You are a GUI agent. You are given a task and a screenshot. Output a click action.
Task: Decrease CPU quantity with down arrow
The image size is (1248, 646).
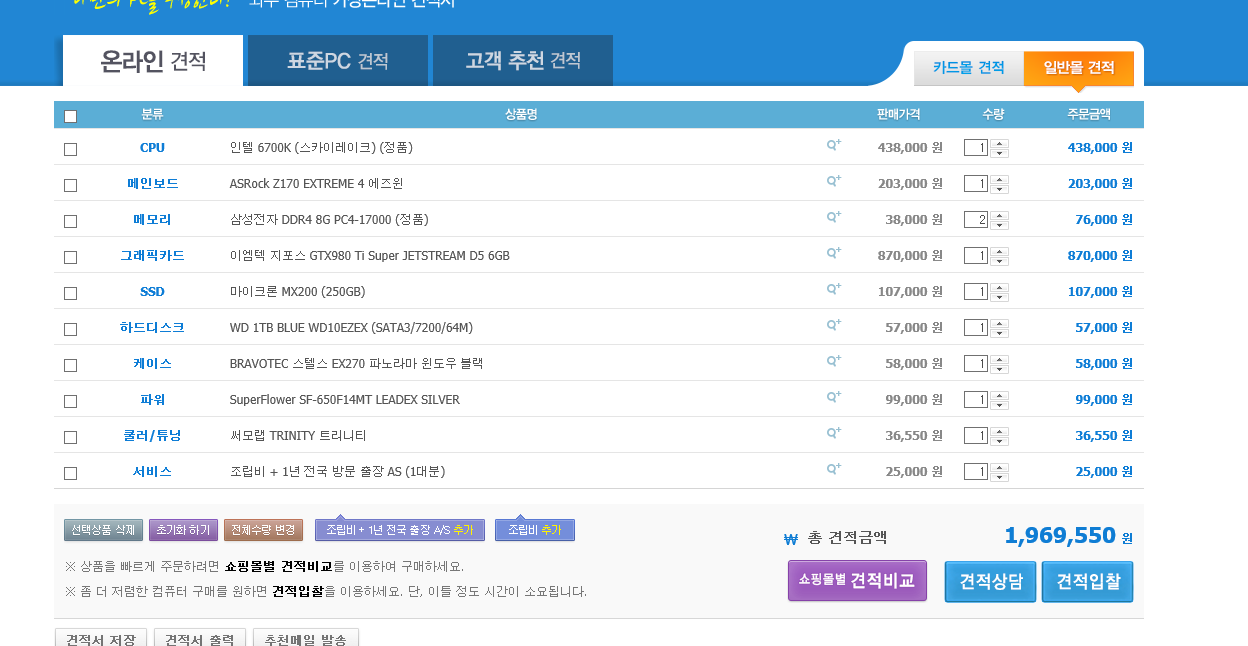1000,153
